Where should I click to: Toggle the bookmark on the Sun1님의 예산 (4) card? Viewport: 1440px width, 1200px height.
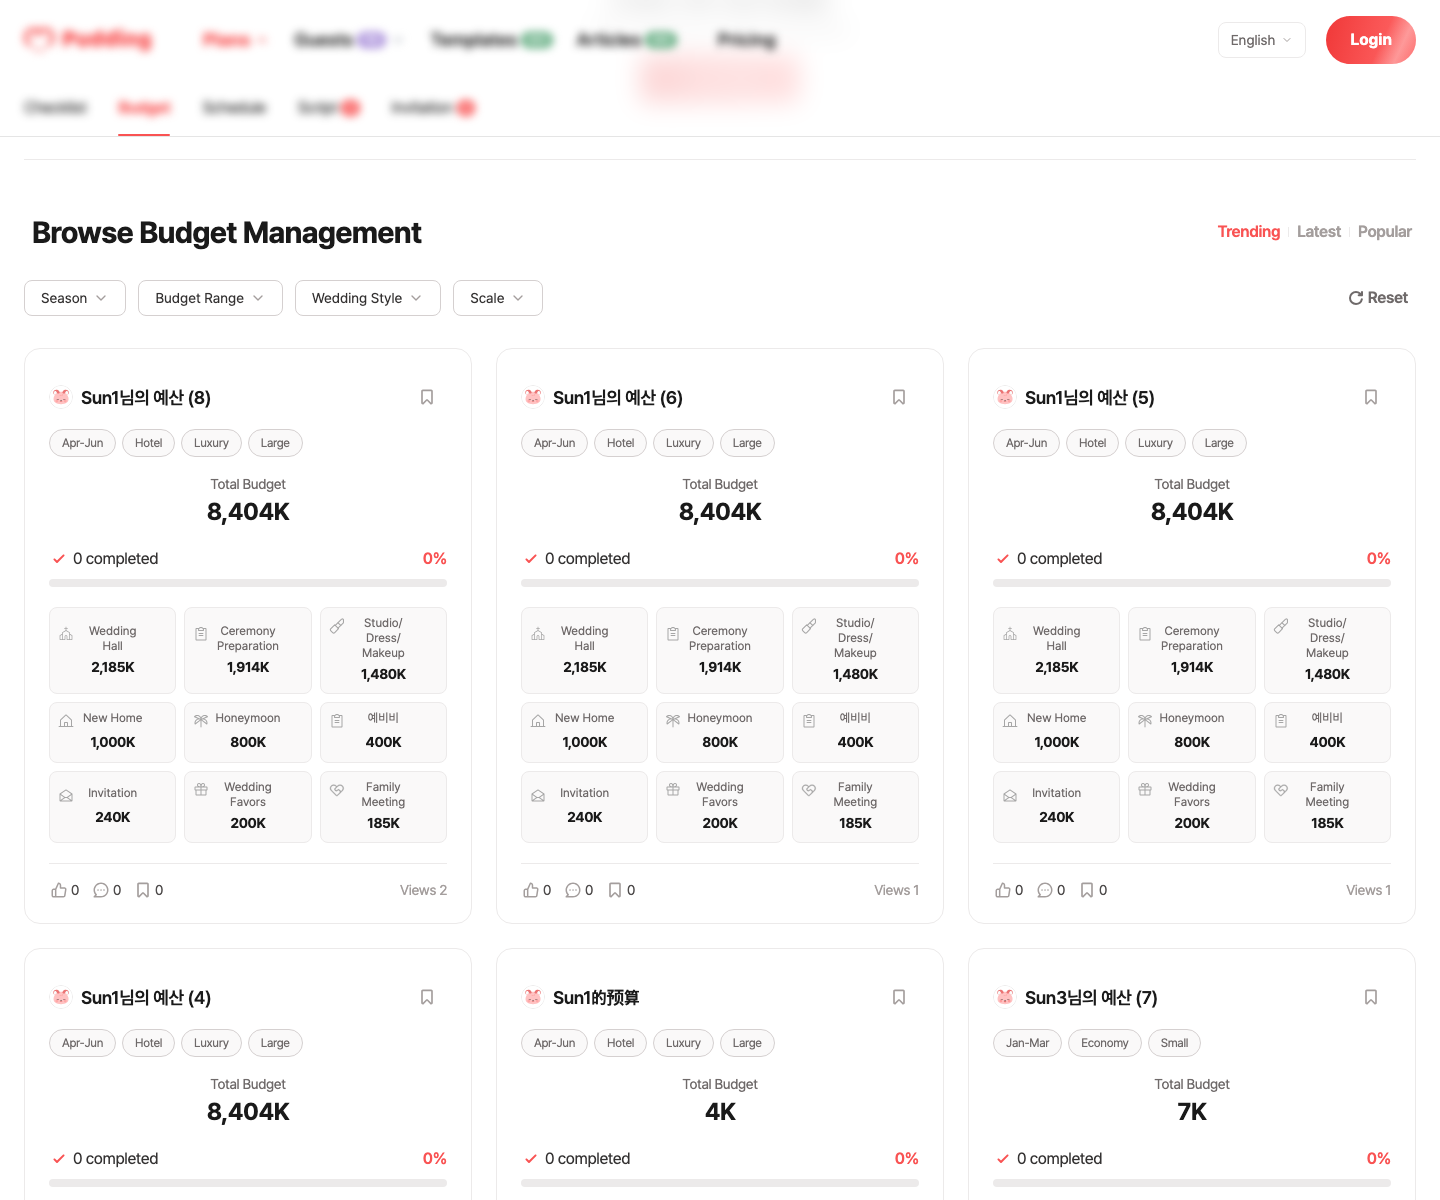point(427,997)
